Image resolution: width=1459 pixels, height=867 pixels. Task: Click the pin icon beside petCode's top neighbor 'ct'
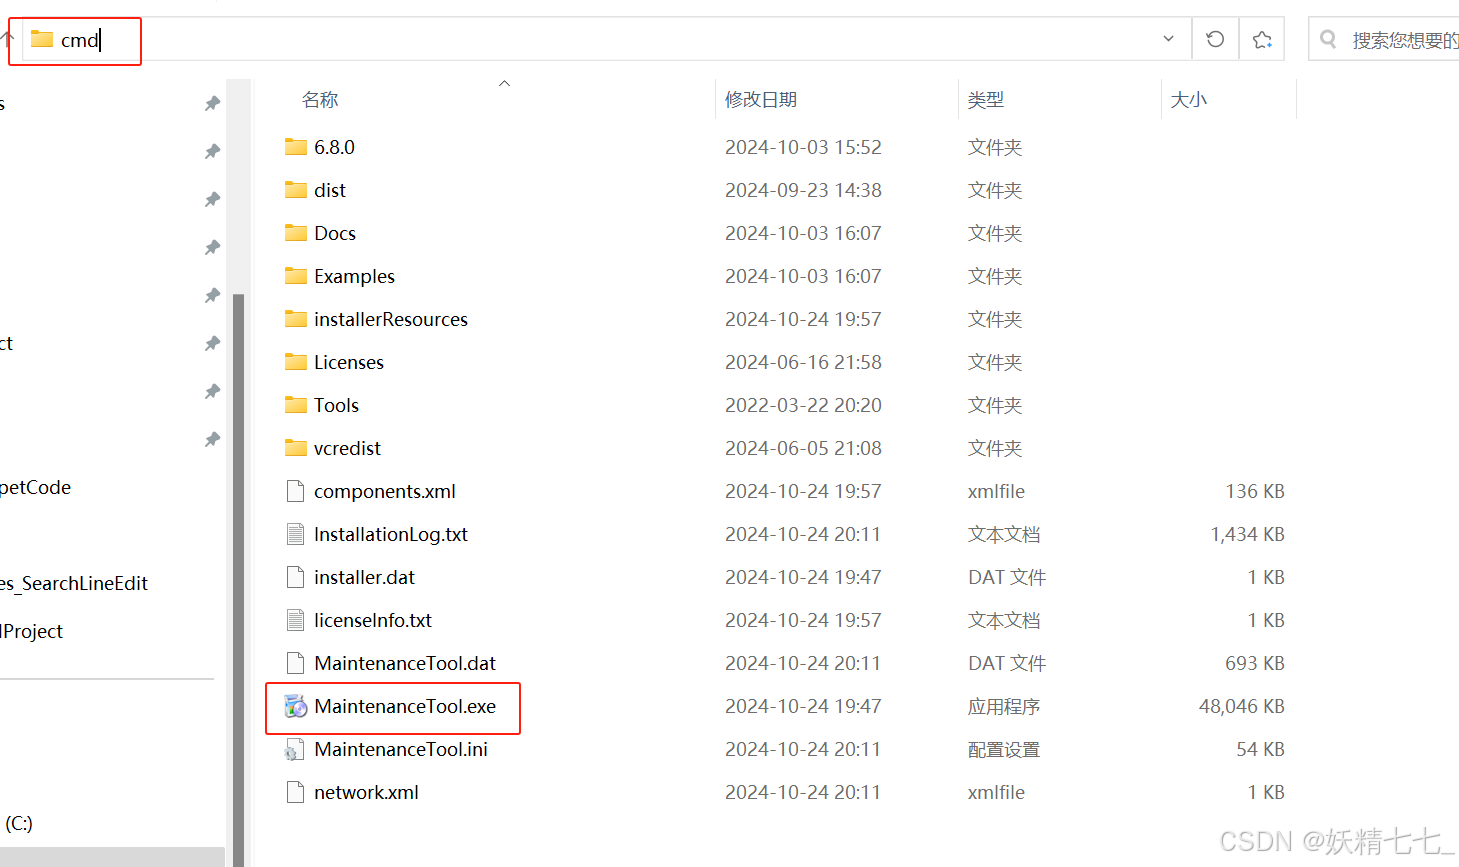point(212,343)
